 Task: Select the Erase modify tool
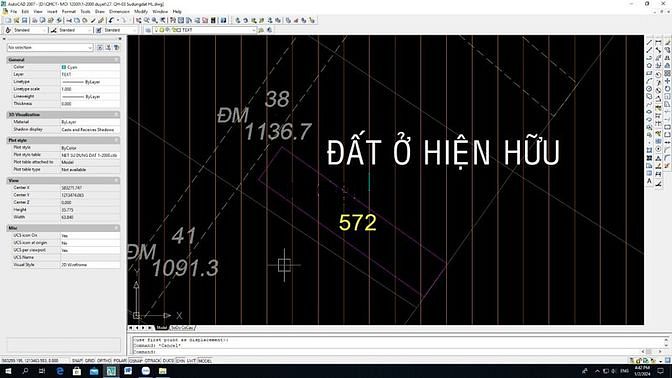tap(667, 42)
